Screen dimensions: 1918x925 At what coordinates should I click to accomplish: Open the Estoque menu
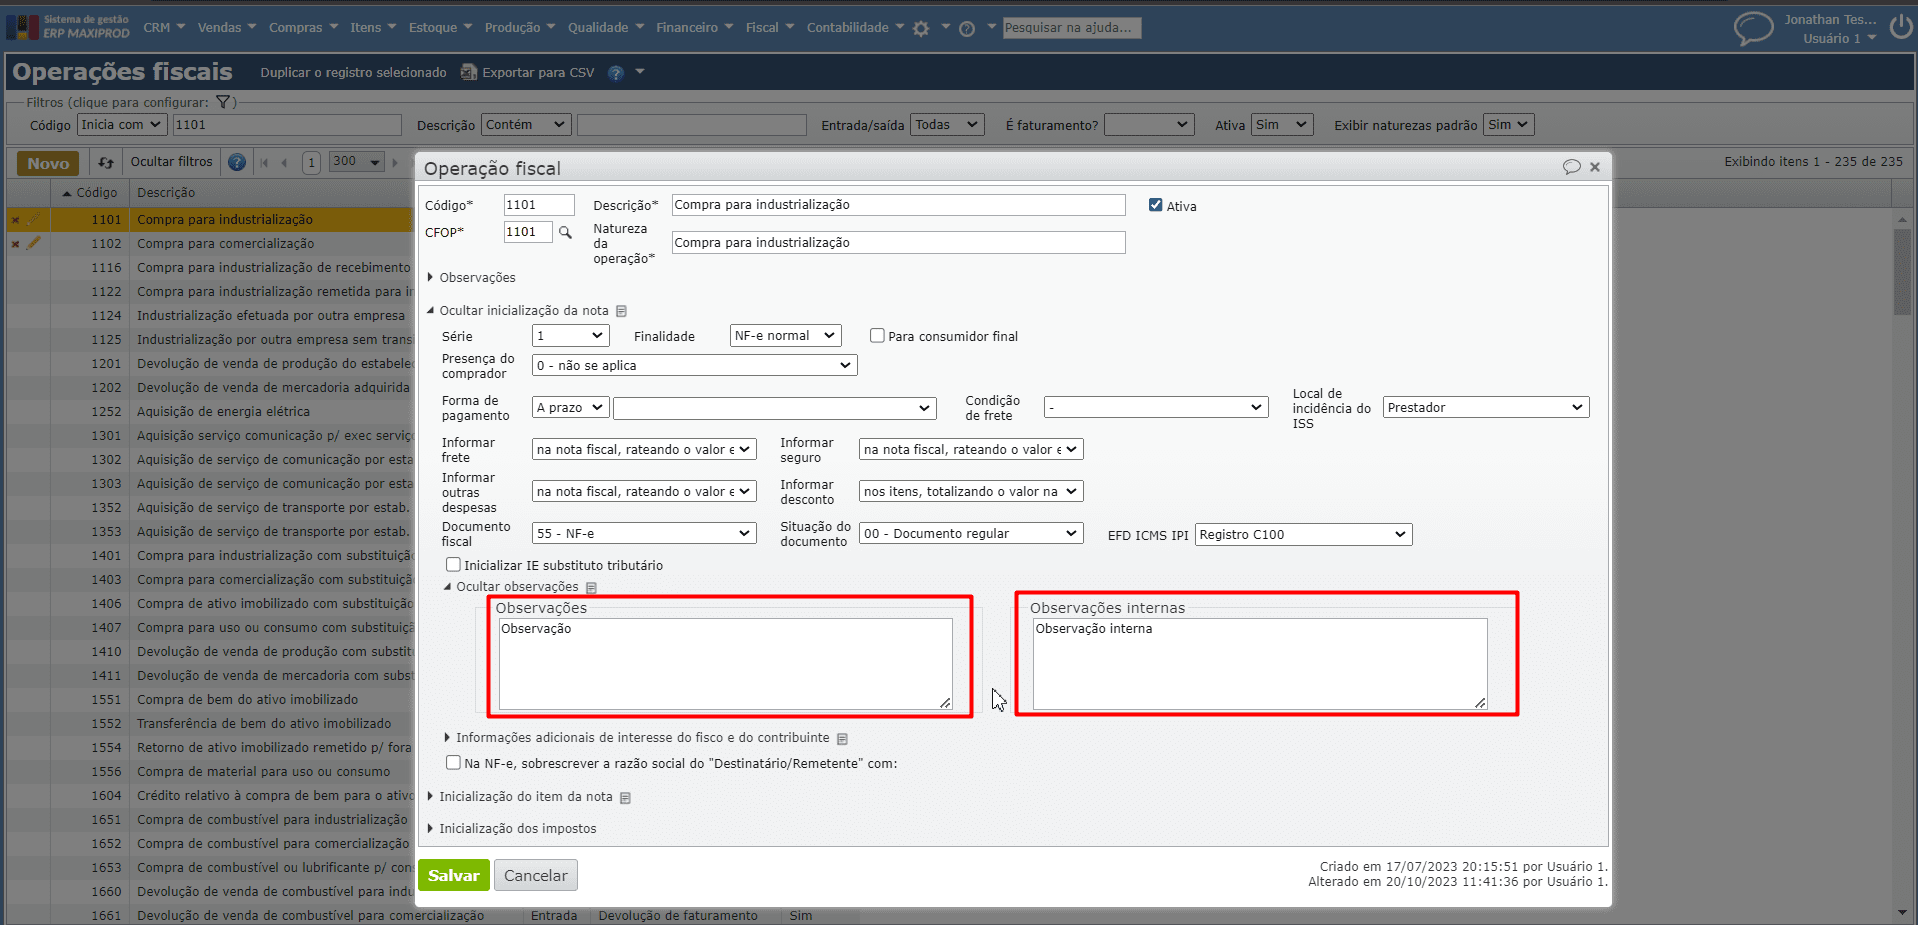pos(440,27)
